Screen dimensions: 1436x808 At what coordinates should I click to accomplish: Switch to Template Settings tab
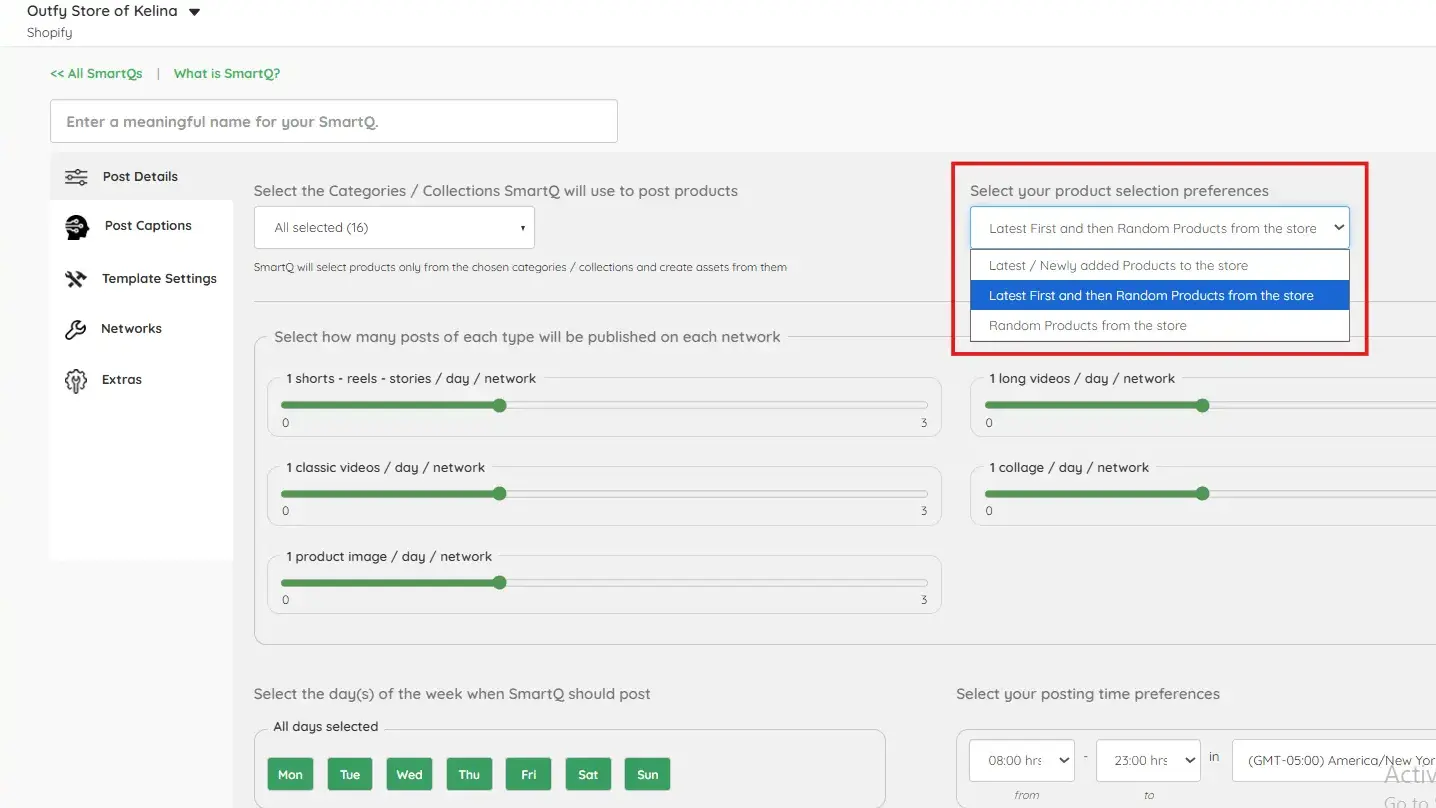(141, 279)
